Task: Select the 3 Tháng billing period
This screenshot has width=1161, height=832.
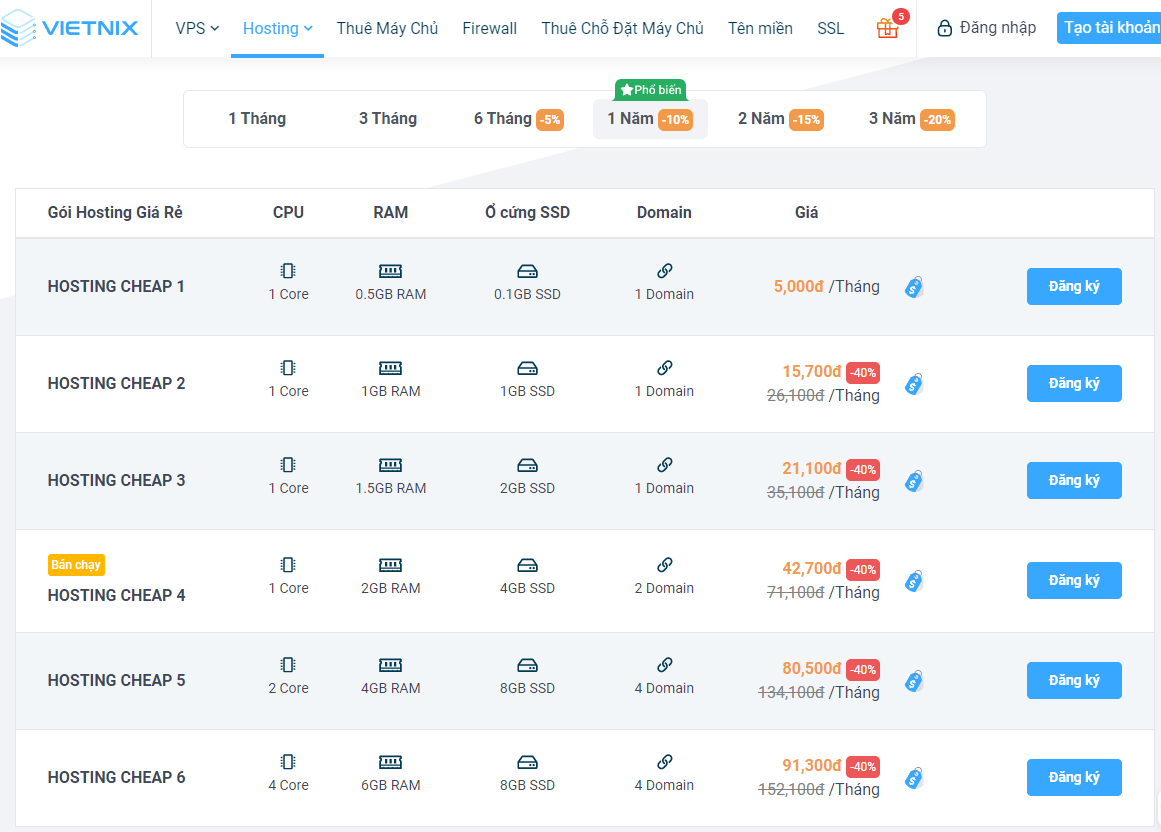Action: (388, 118)
